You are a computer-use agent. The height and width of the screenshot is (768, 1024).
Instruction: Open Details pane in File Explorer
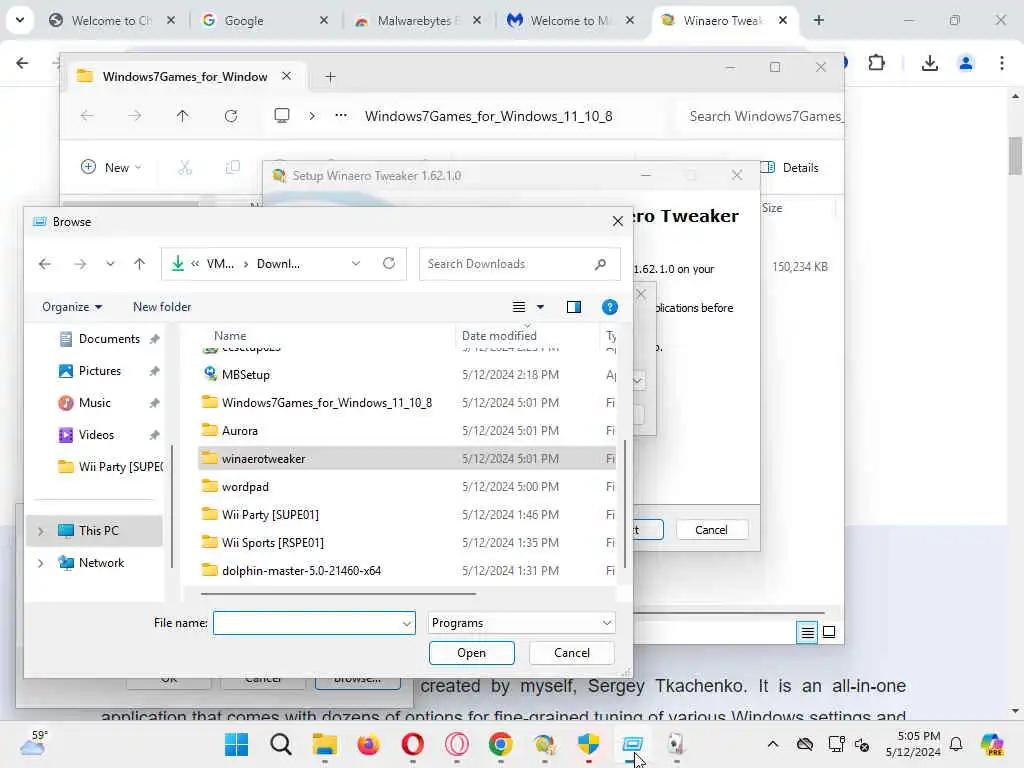790,168
